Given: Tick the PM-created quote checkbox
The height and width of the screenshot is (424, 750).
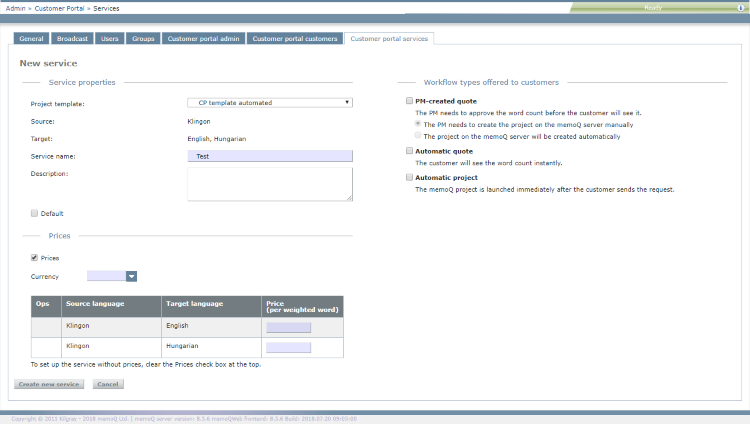Looking at the screenshot, I should (409, 101).
